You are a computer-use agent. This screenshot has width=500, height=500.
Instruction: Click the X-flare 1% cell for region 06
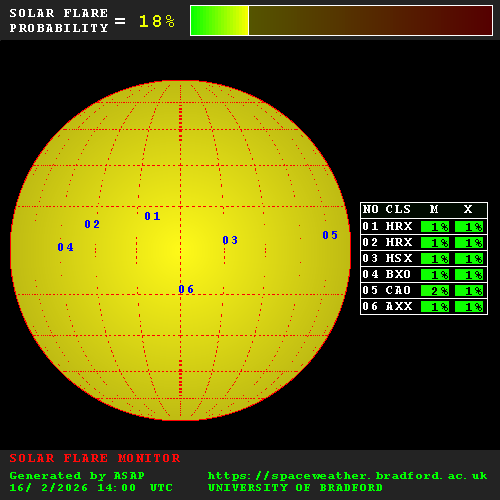coord(469,307)
